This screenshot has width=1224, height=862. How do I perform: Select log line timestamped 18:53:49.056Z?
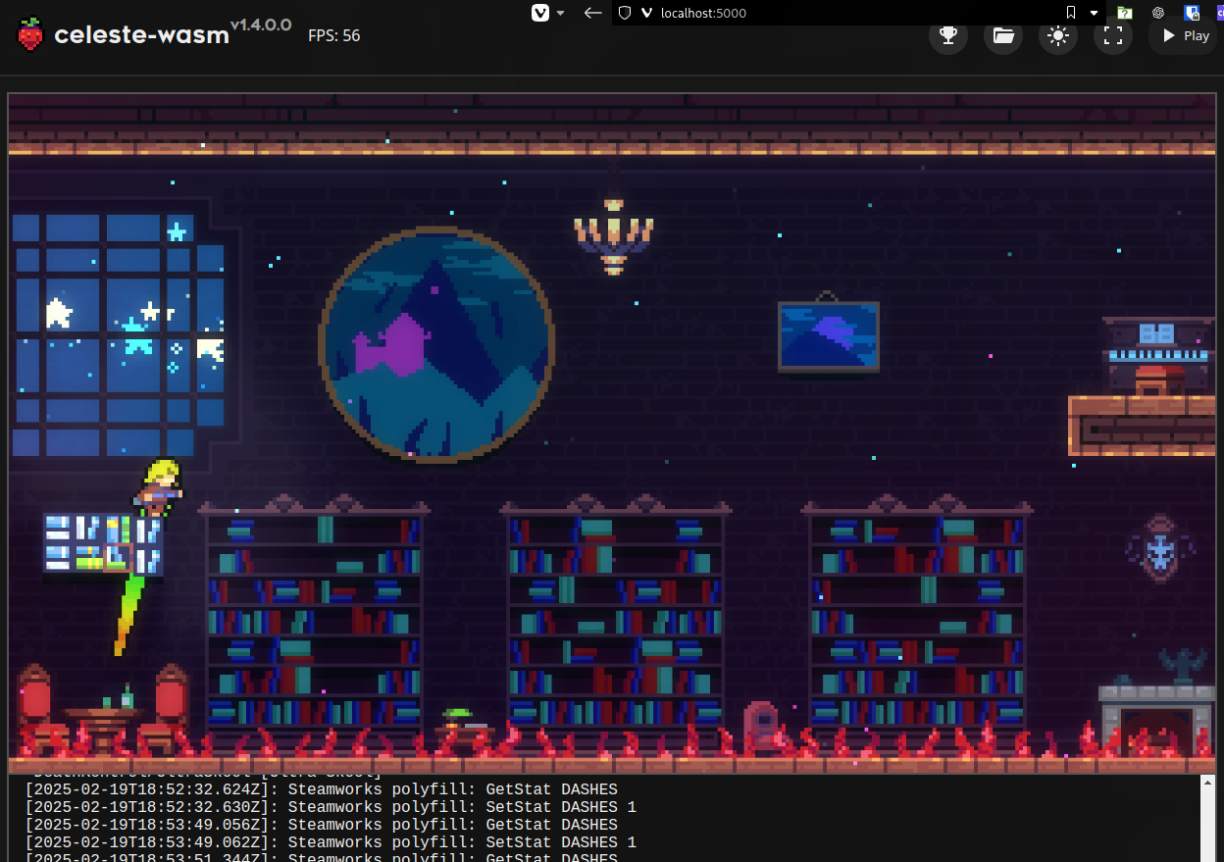(321, 825)
